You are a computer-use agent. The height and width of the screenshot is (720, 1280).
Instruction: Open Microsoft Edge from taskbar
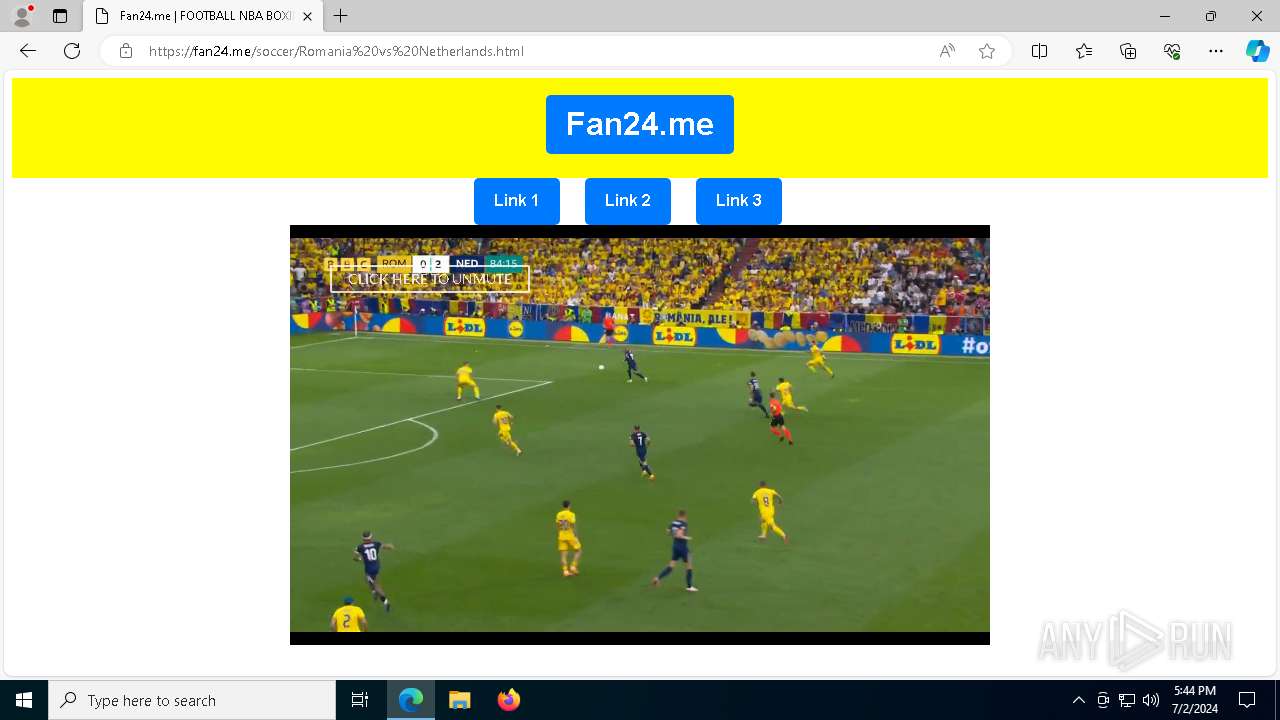click(x=411, y=700)
